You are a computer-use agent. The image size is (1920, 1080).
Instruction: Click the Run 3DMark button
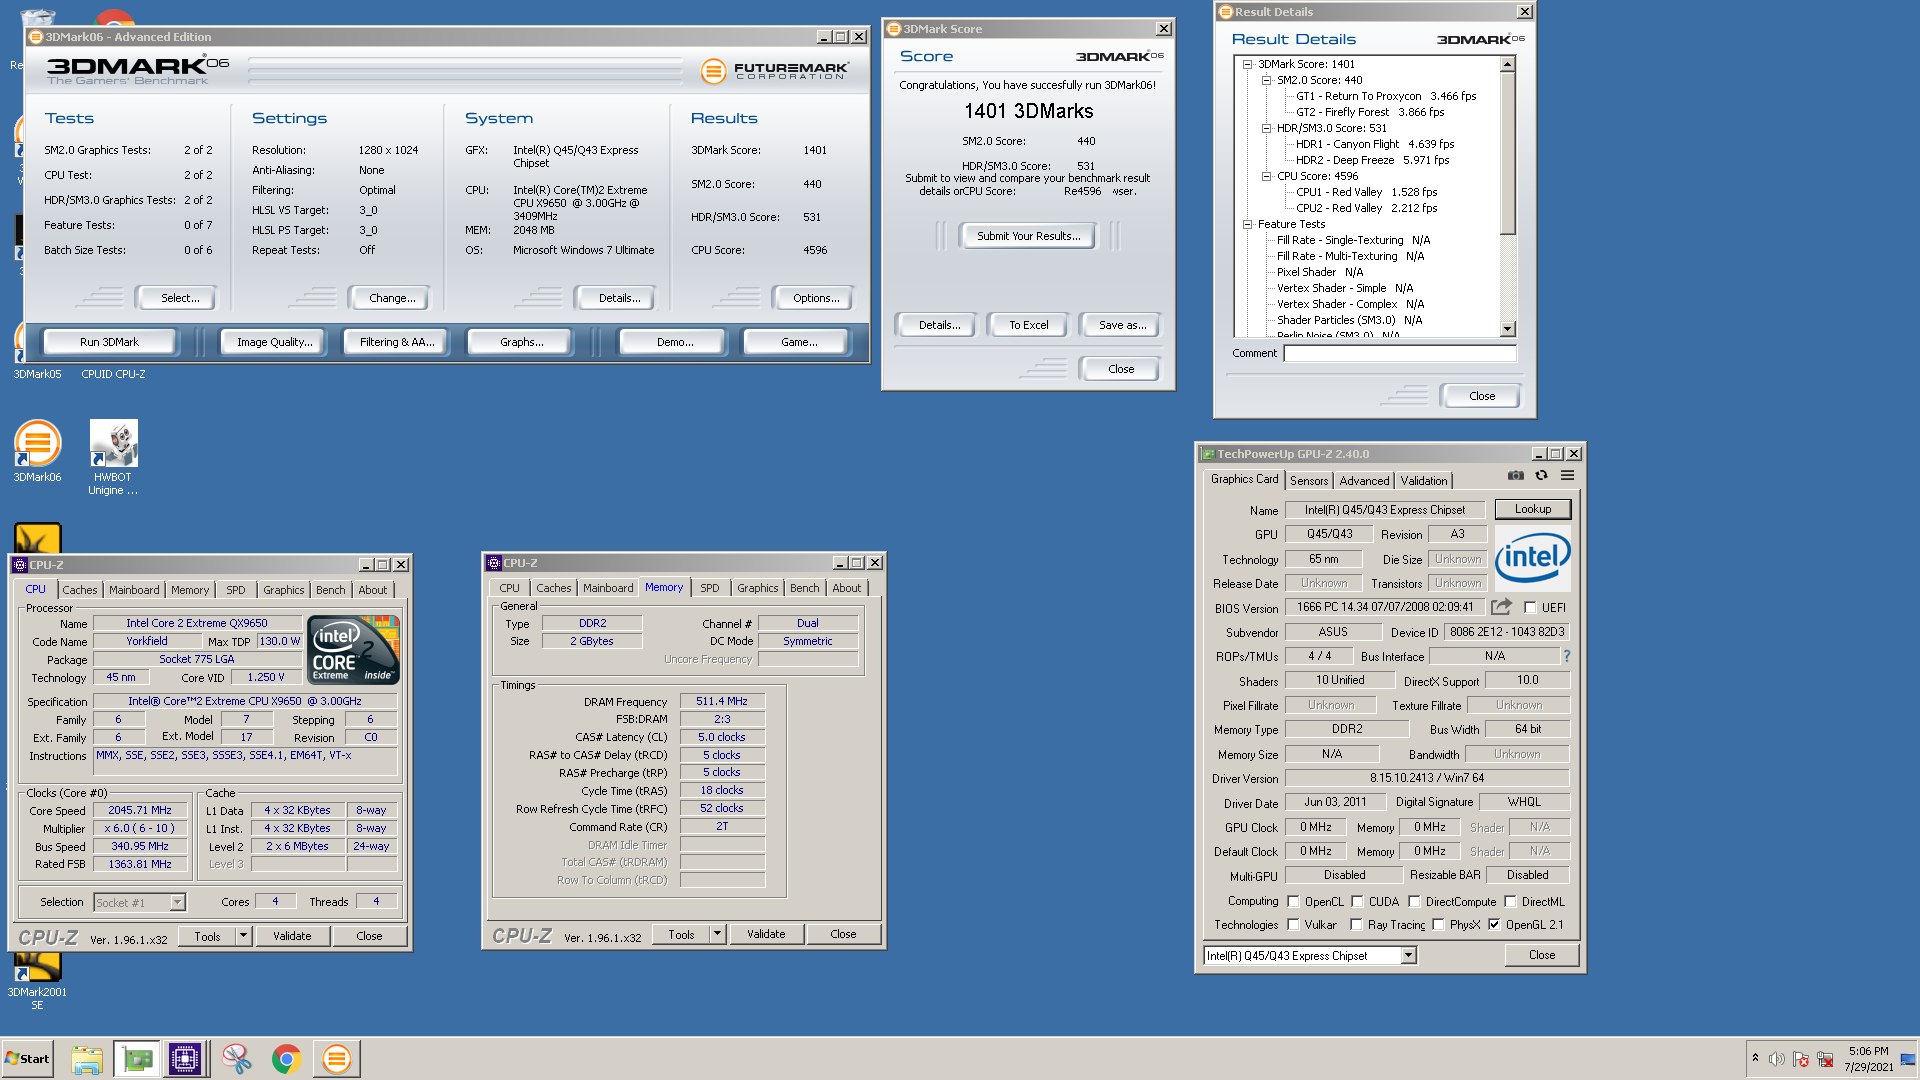click(110, 342)
